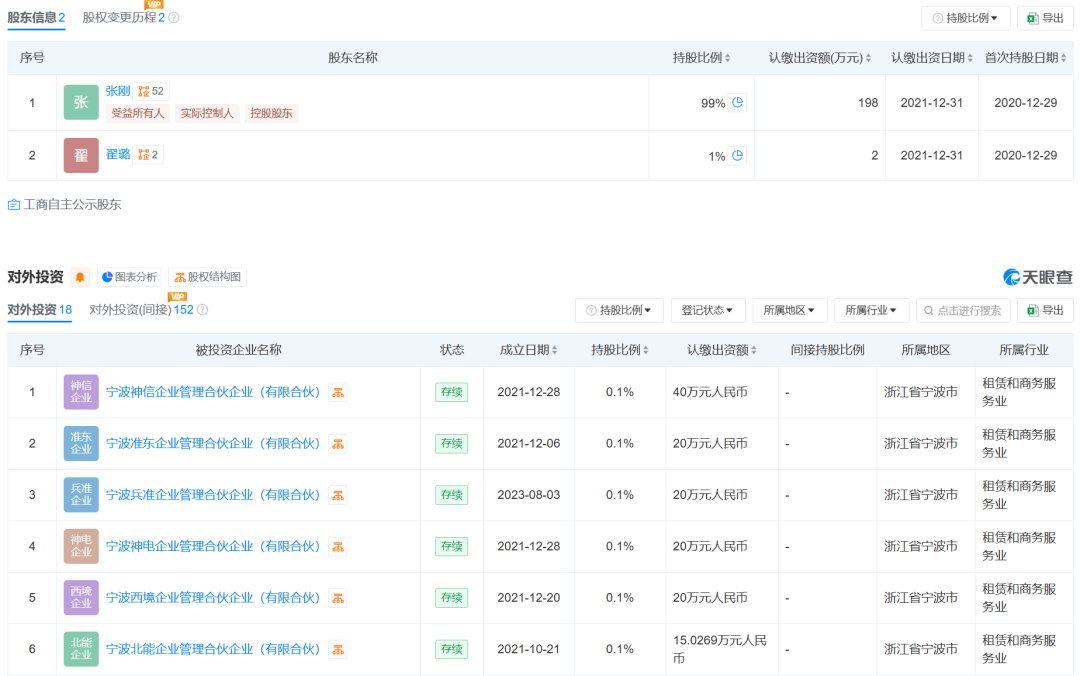This screenshot has height=676, width=1080.
Task: Click 存续 status badge for 宁波神信
Action: click(452, 392)
